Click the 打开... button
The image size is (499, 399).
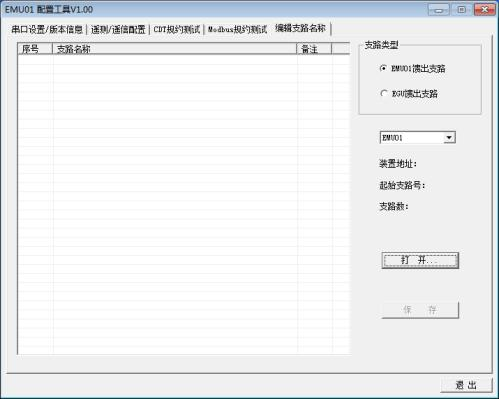(420, 260)
